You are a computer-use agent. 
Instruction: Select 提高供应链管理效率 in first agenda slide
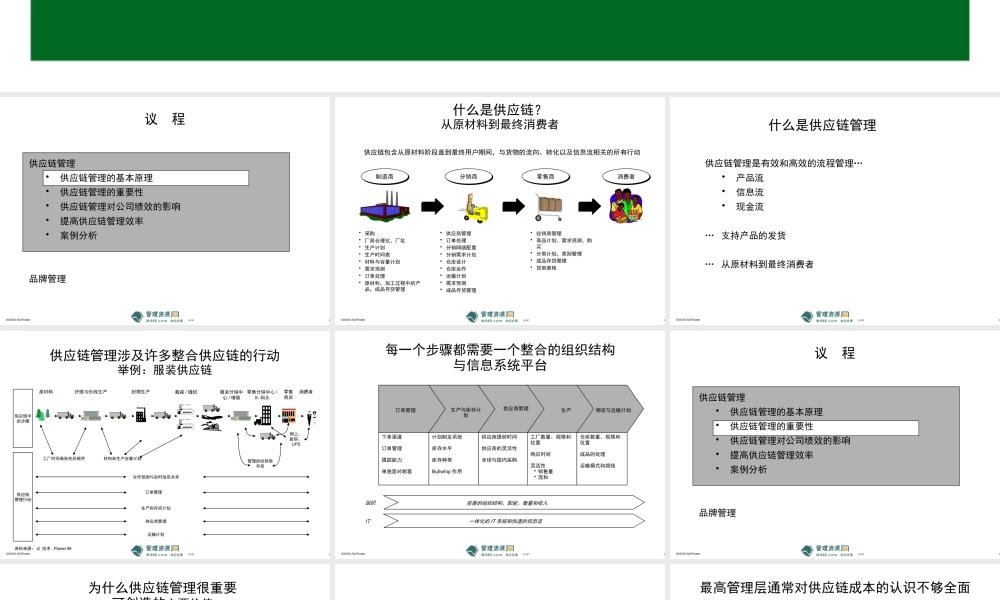pyautogui.click(x=101, y=221)
